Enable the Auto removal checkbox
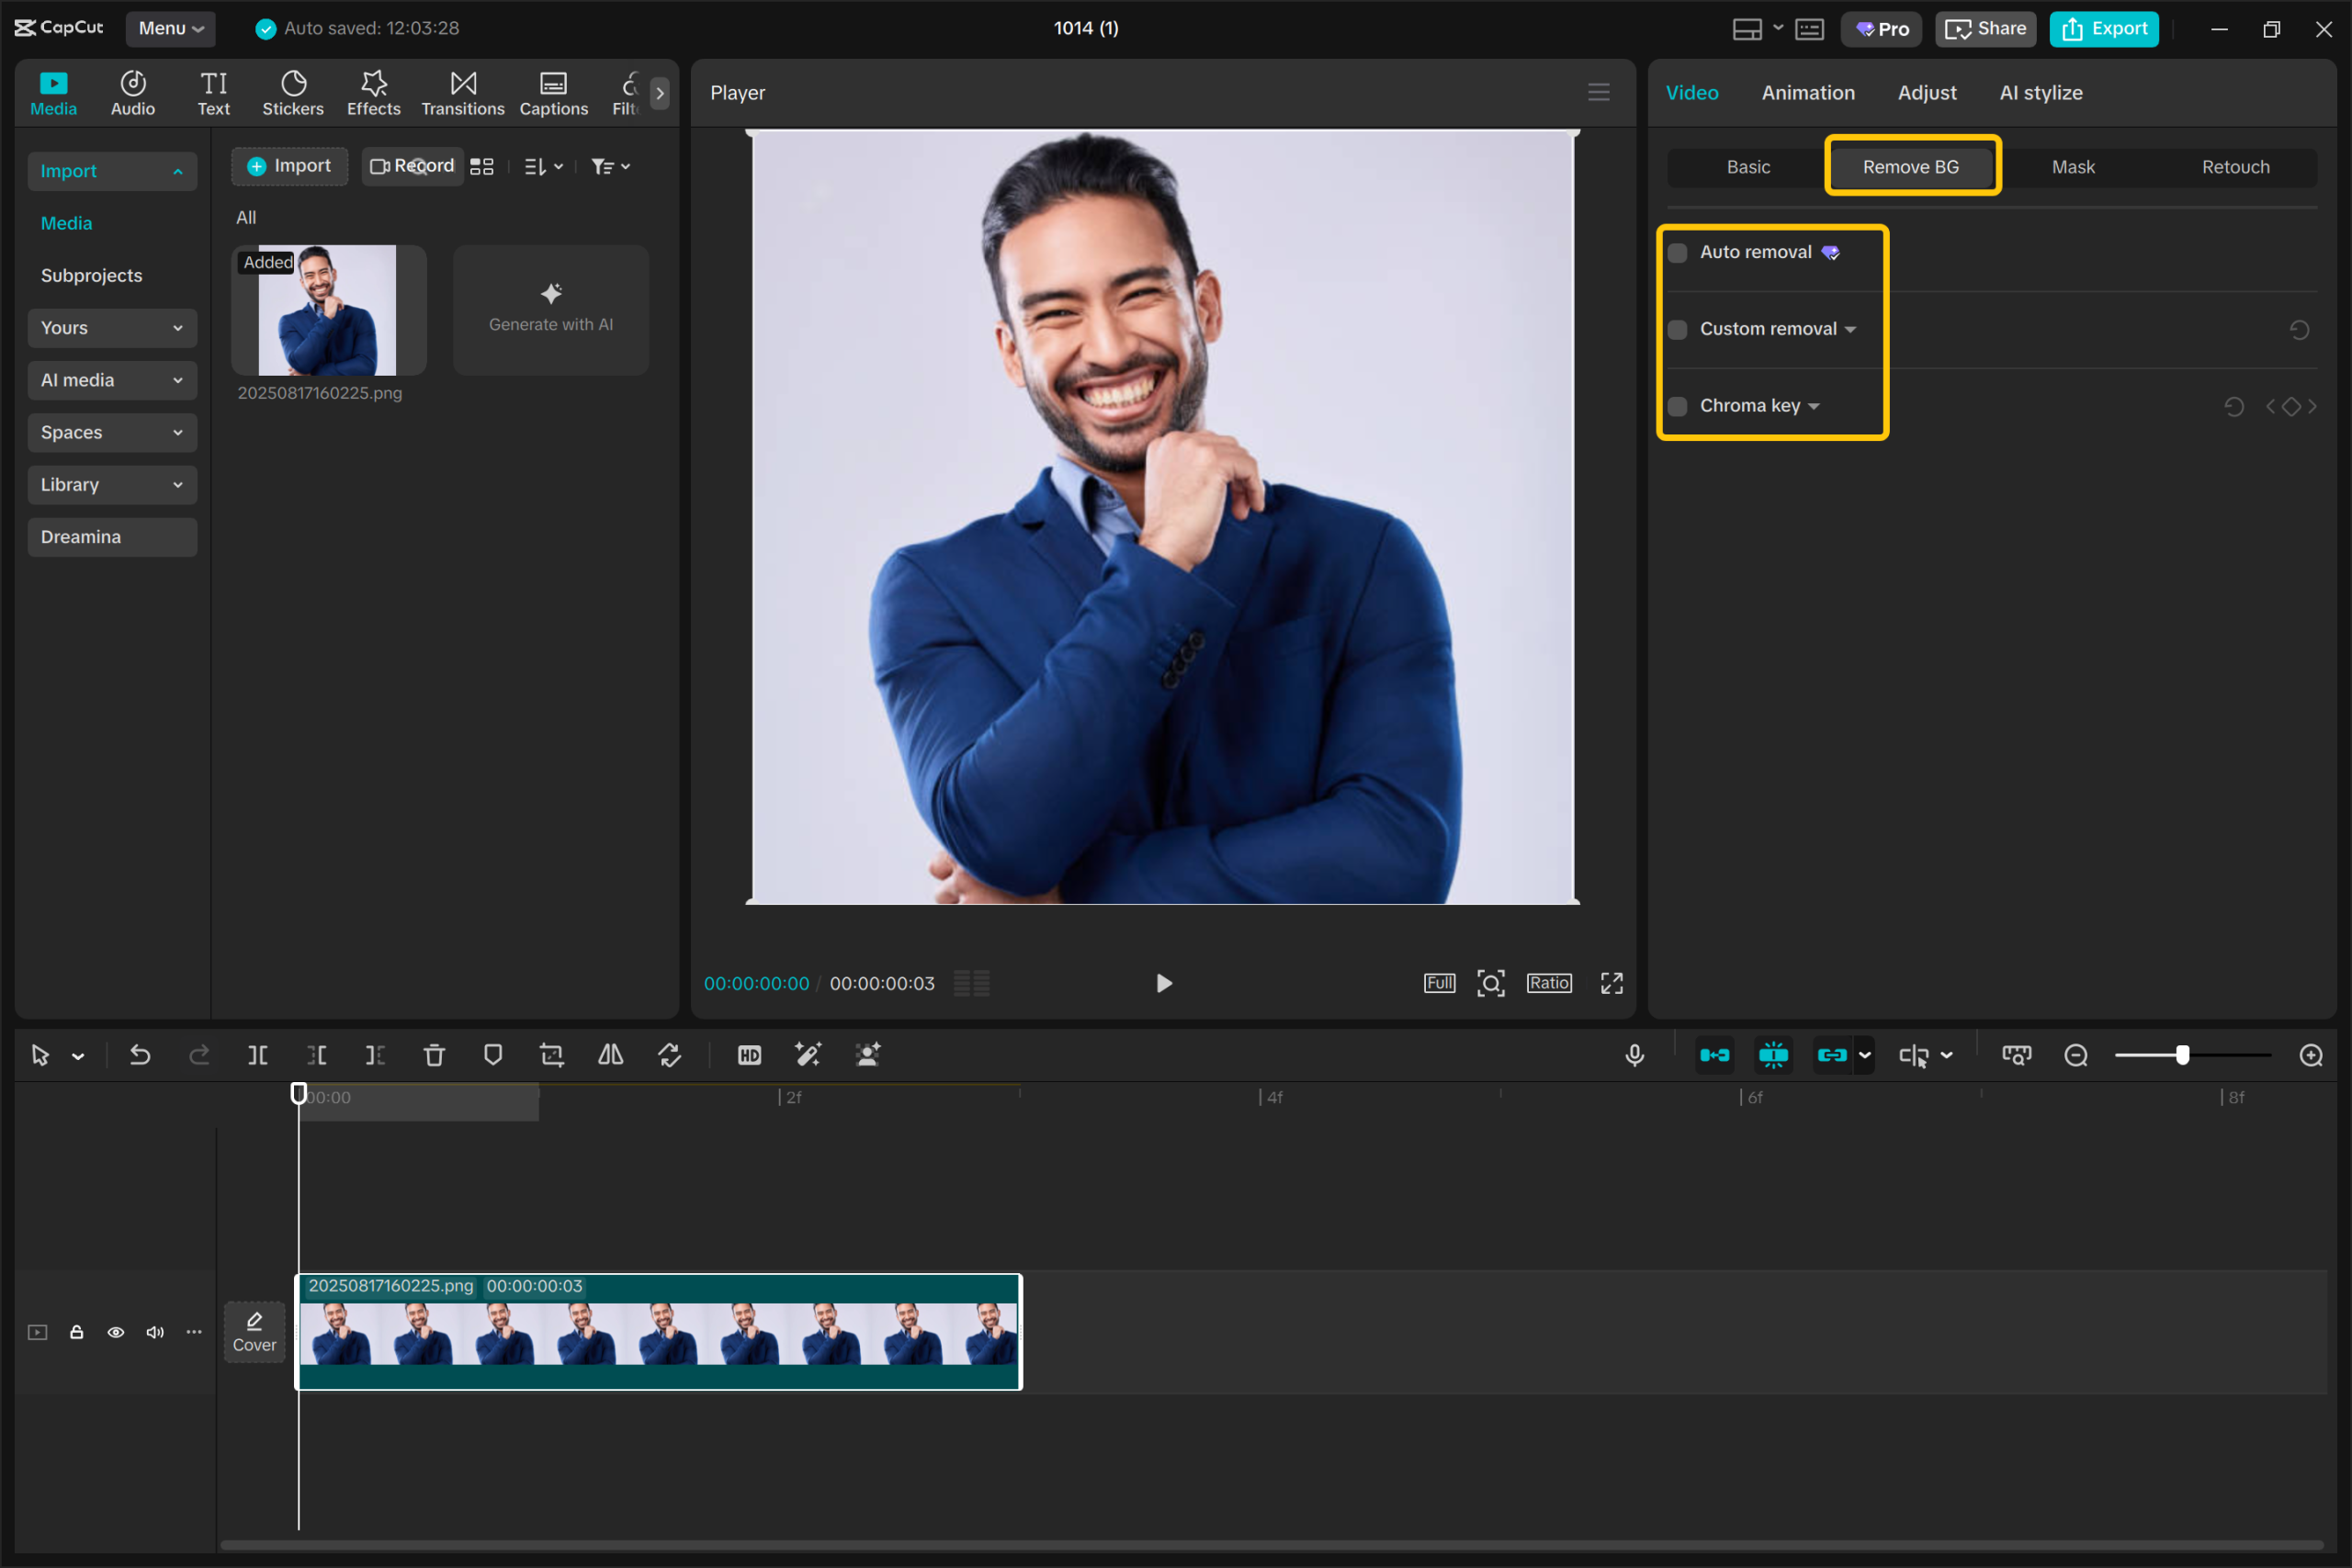The width and height of the screenshot is (2352, 1568). point(1678,253)
